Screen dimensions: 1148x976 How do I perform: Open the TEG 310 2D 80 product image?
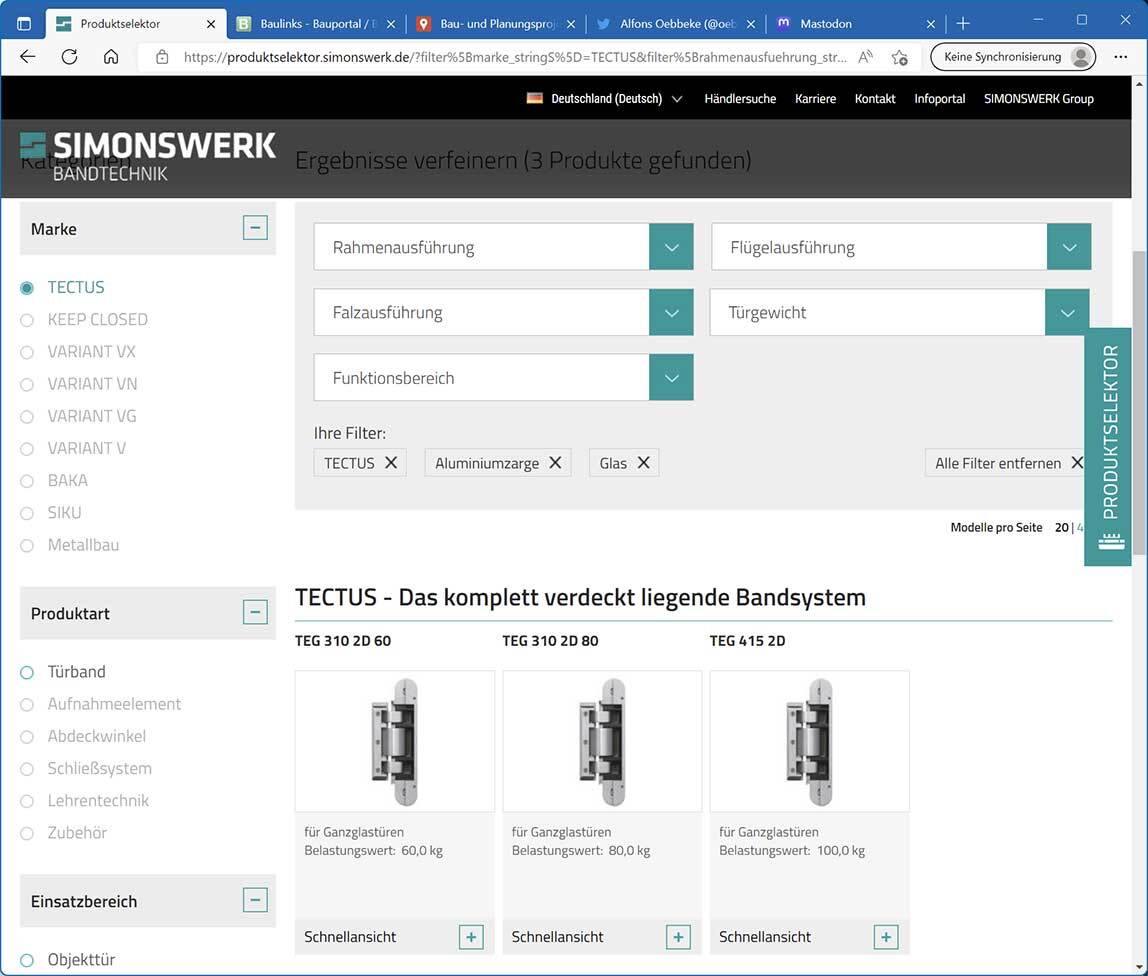(602, 741)
